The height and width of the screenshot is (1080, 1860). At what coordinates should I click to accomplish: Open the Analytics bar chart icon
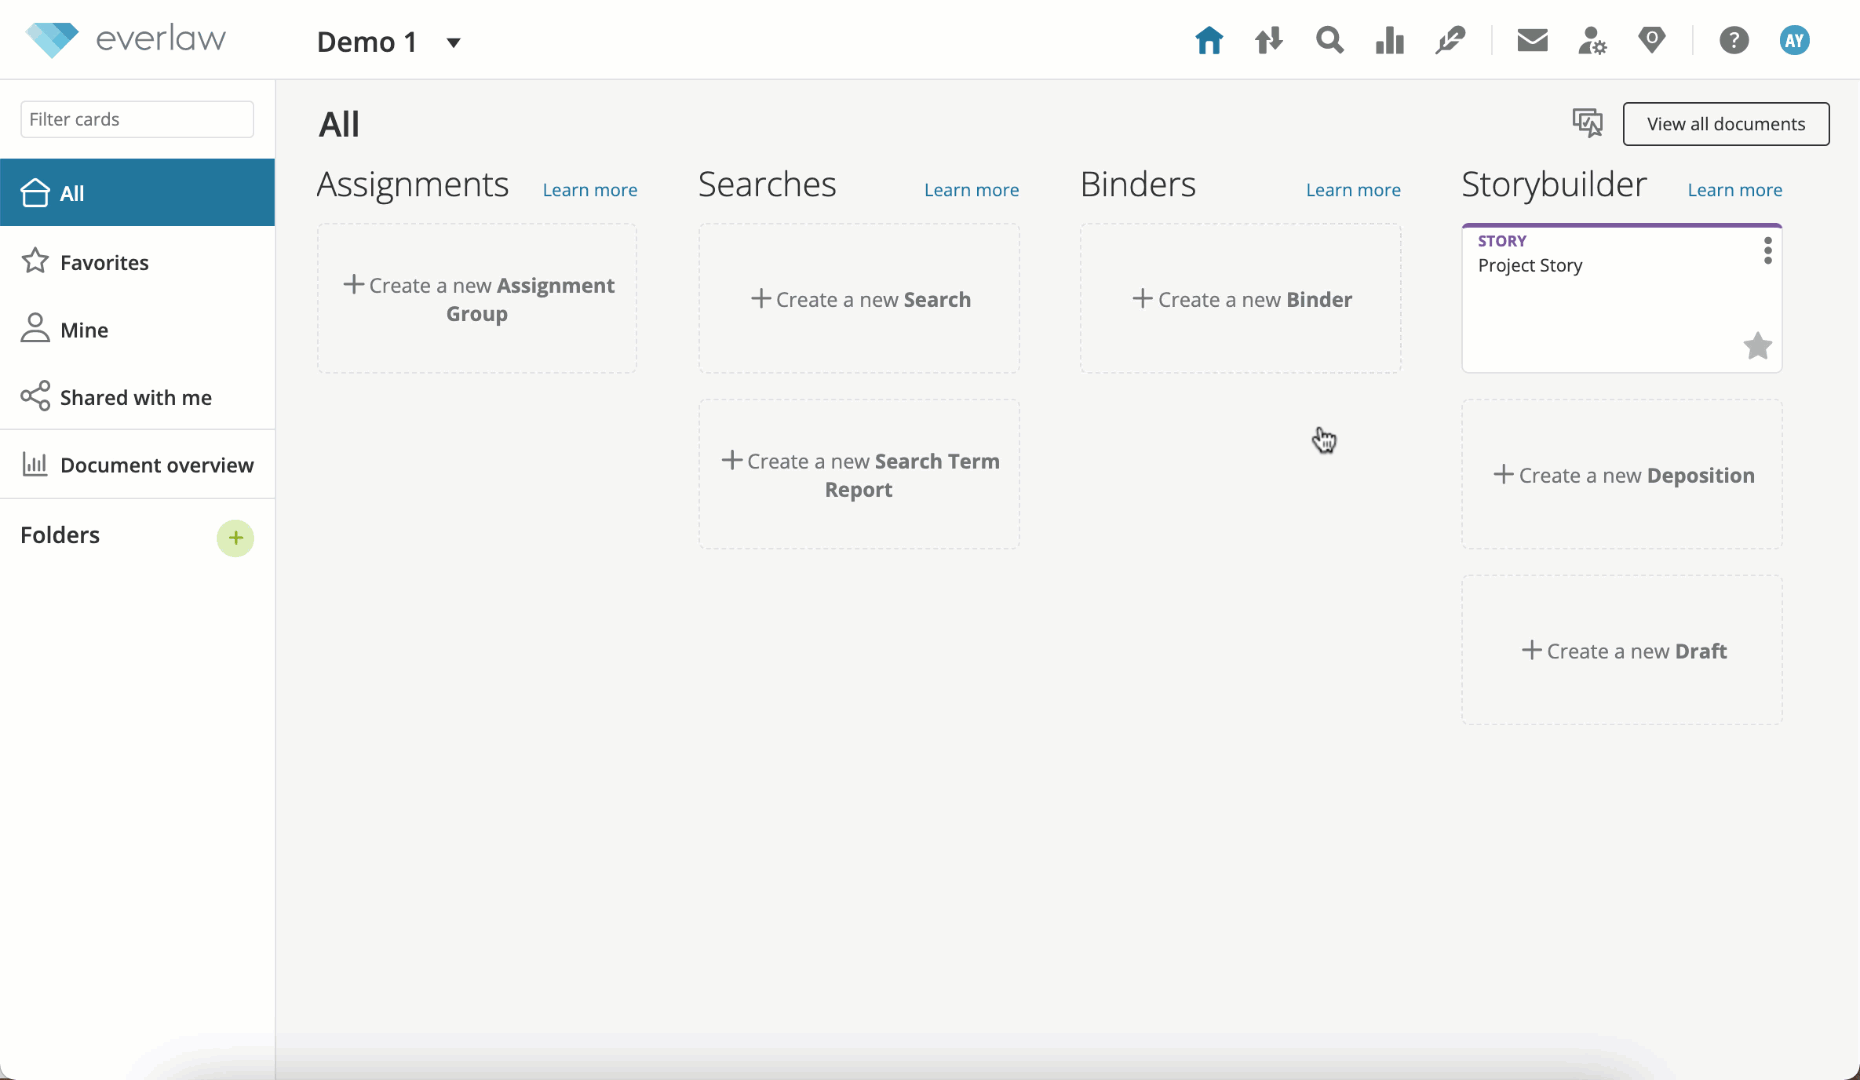[x=1390, y=41]
